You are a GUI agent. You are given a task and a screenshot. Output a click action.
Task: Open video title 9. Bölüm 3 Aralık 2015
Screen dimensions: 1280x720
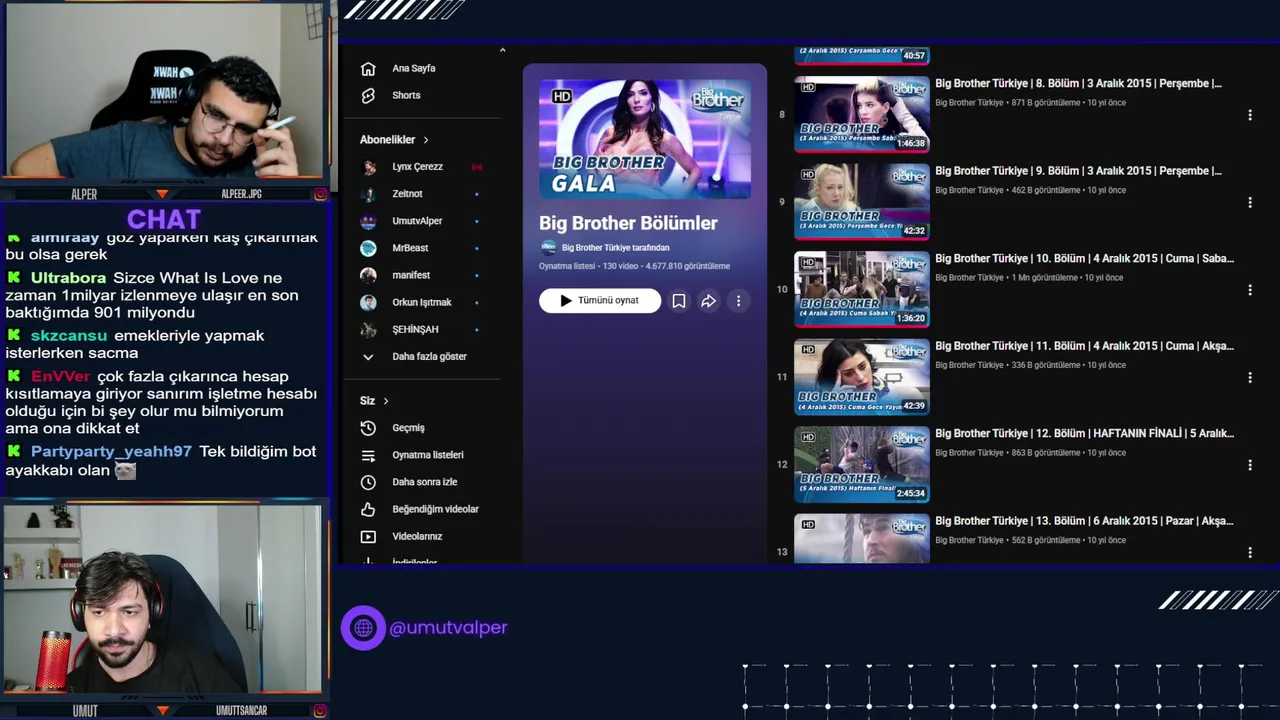click(1078, 171)
